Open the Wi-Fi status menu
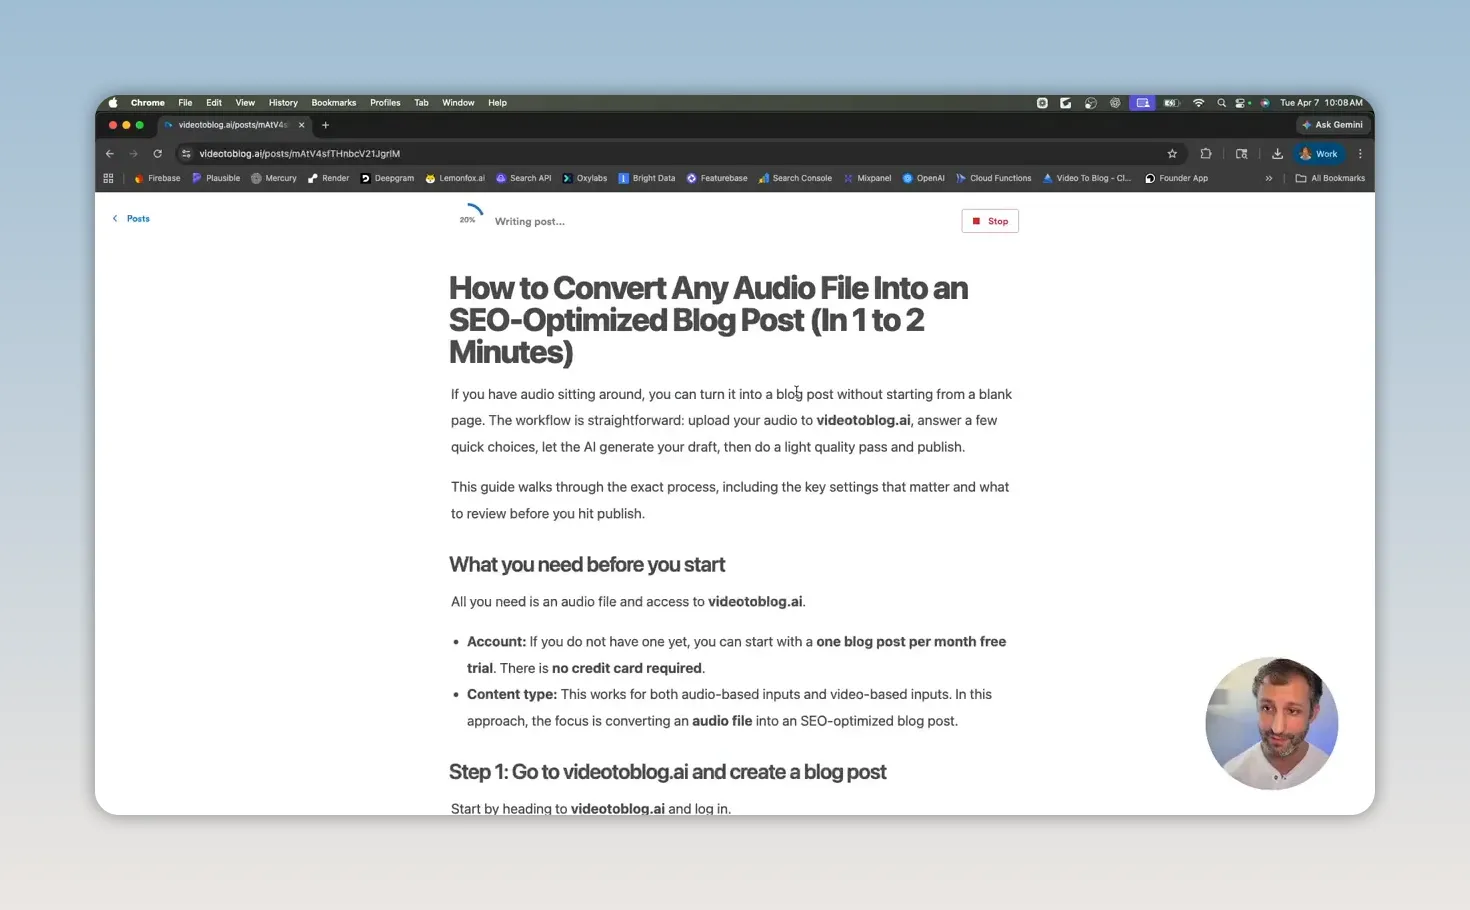The image size is (1470, 910). pos(1198,102)
